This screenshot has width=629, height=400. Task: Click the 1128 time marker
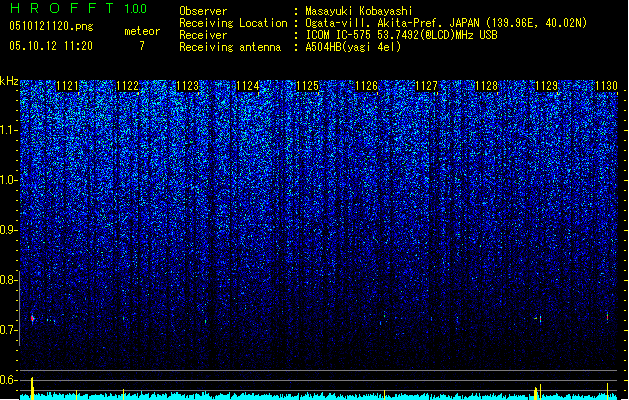[x=486, y=86]
